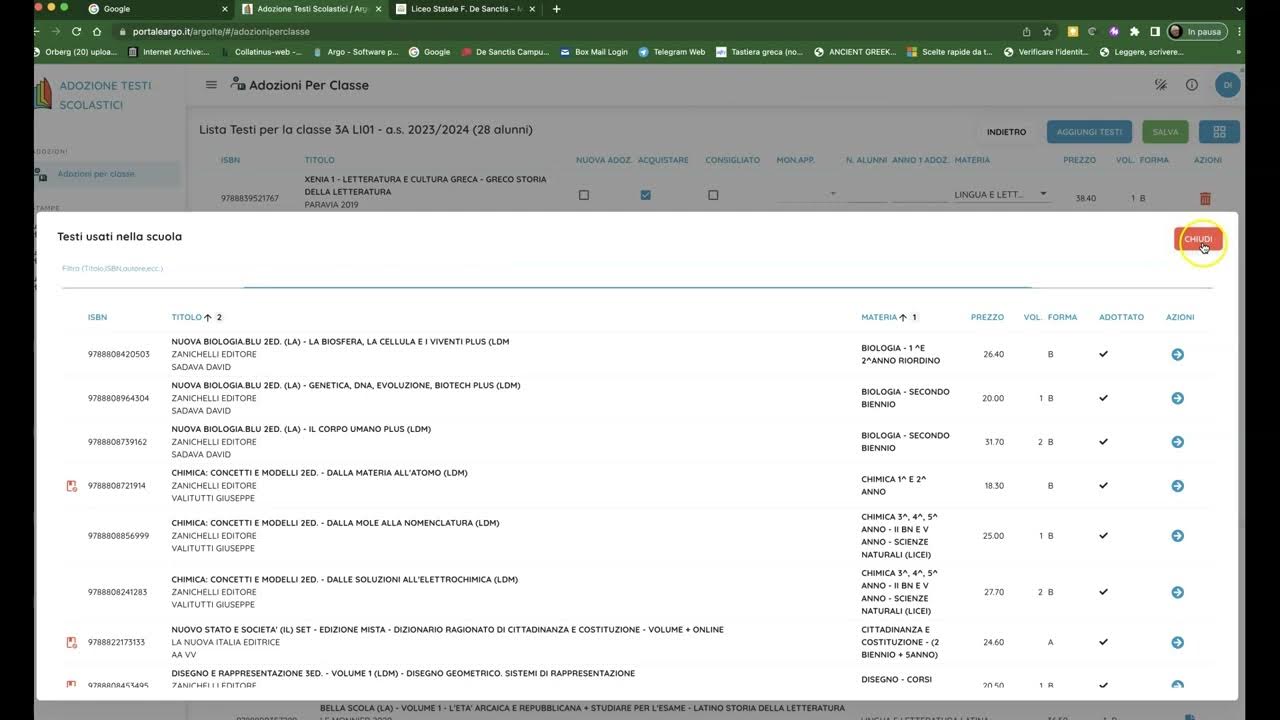Add Dalle soluzioni all'elettrochimica book via its arrow
Image resolution: width=1280 pixels, height=720 pixels.
(1177, 592)
